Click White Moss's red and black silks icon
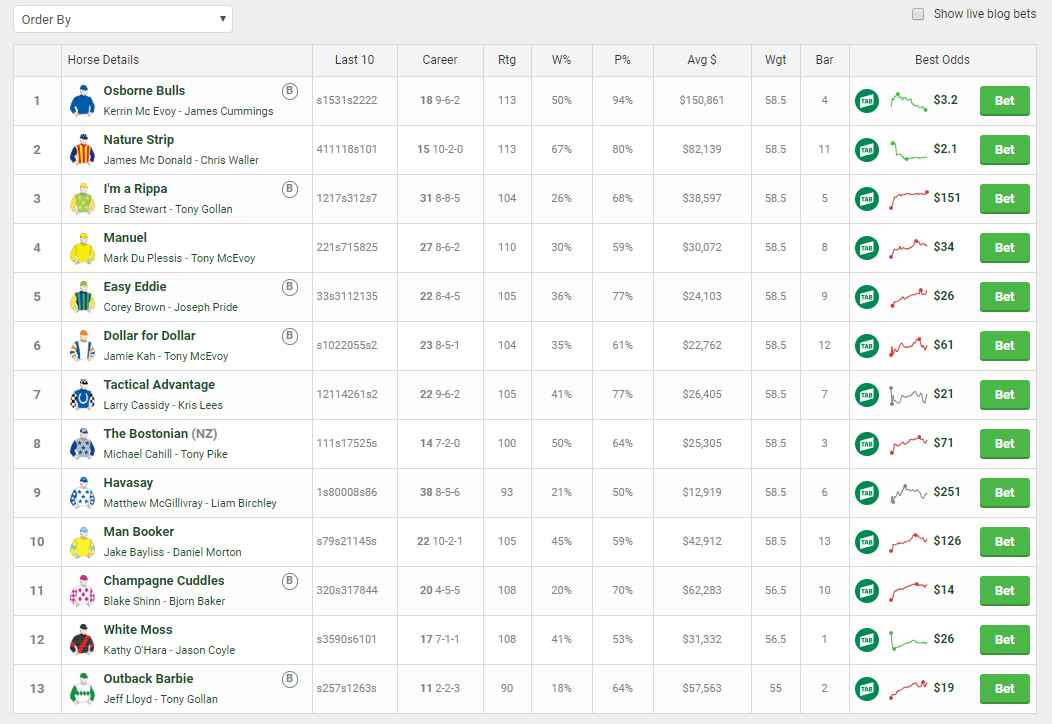 coord(81,640)
